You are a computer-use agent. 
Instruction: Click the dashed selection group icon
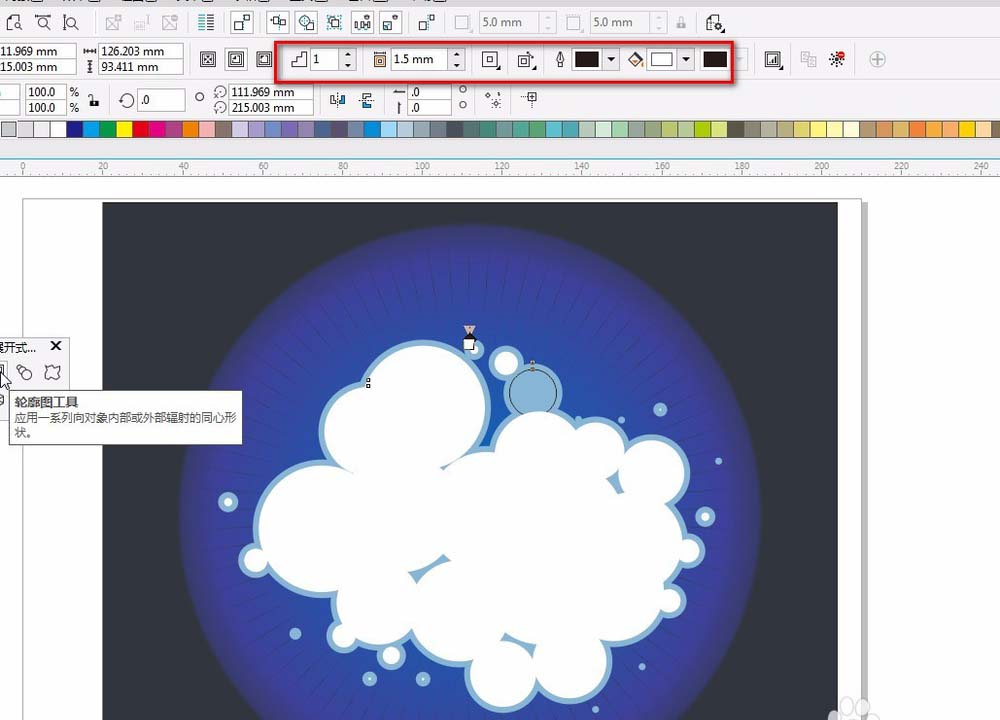tap(334, 24)
